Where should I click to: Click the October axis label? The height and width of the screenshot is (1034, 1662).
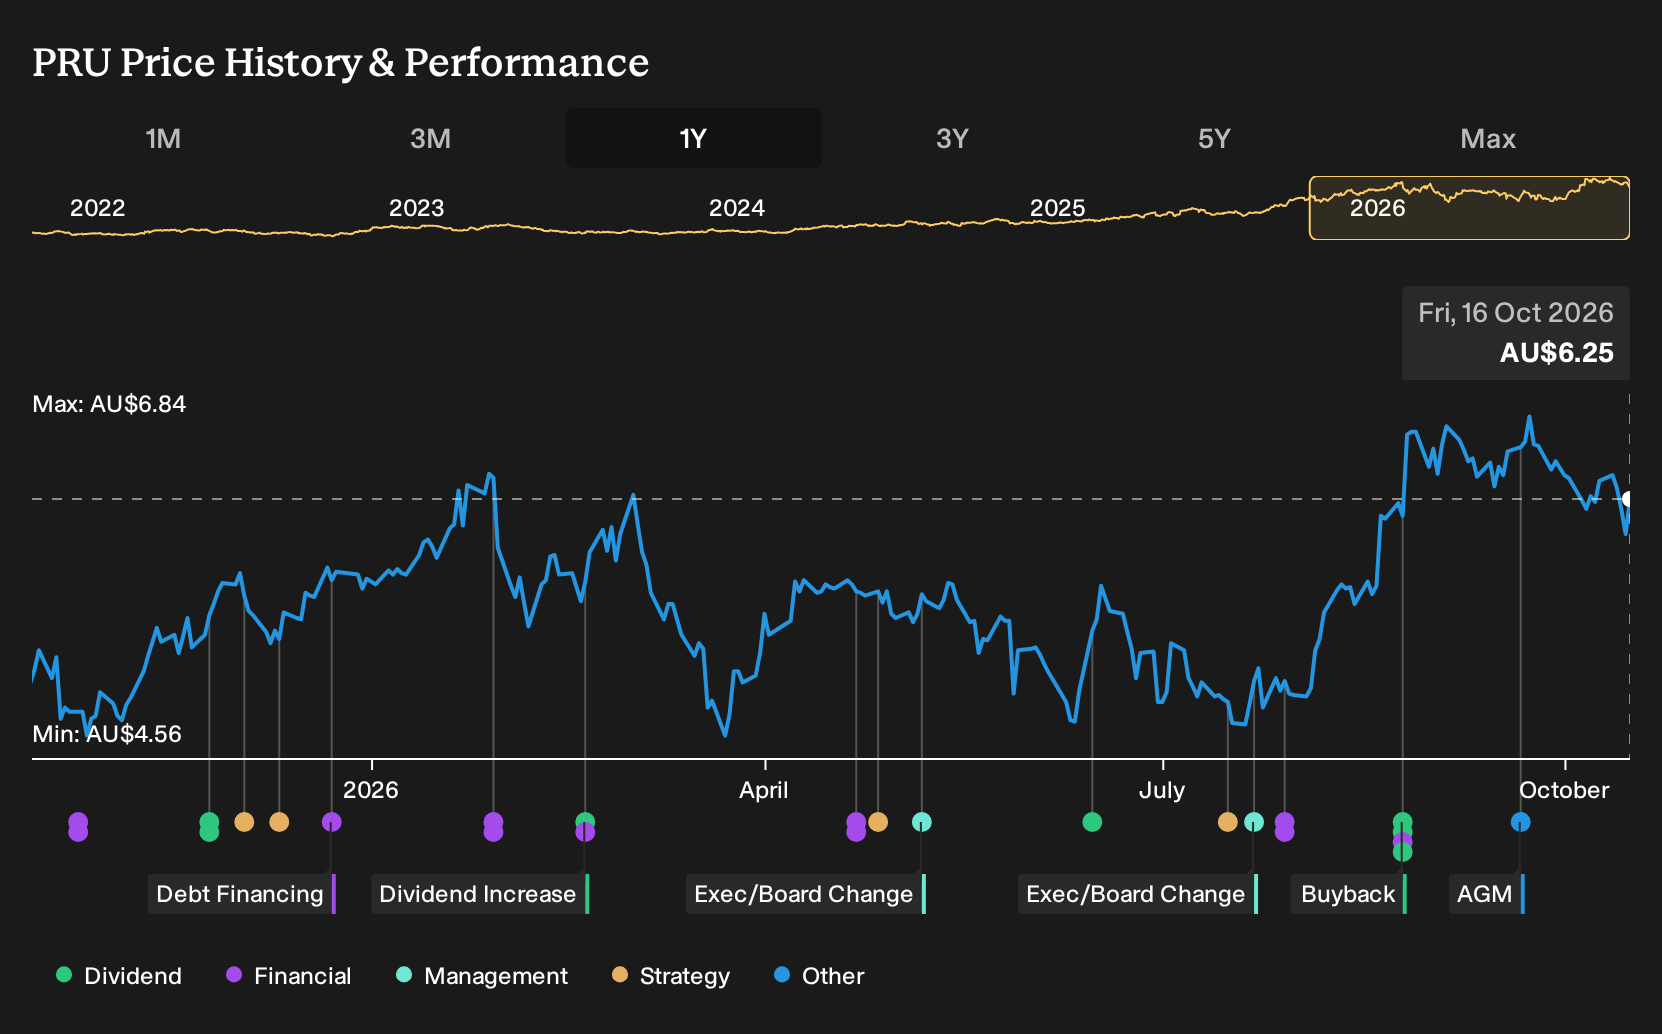[1564, 790]
